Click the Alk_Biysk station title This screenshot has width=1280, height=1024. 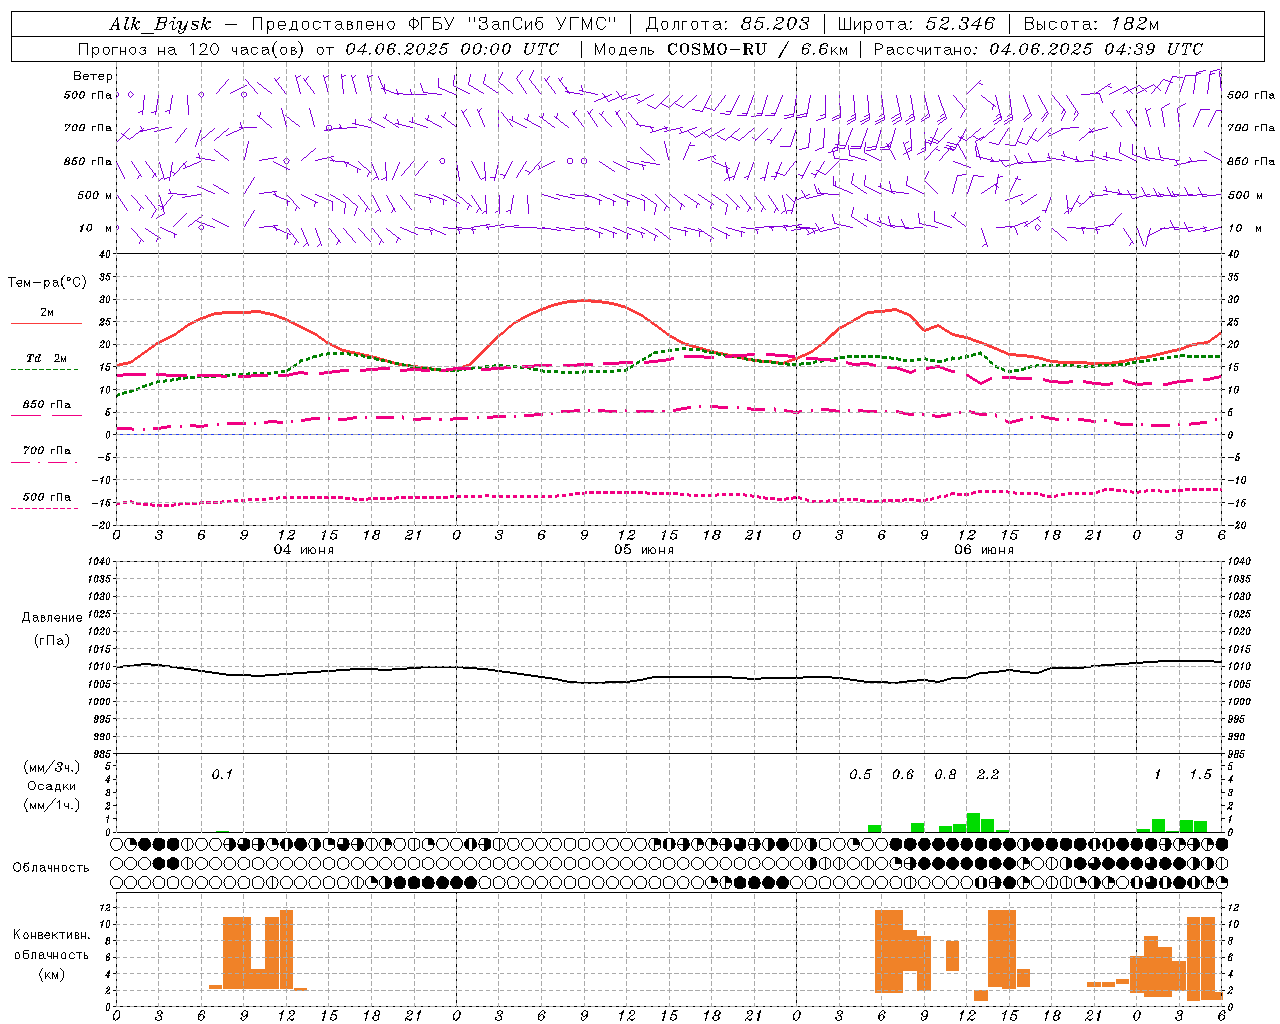pos(160,25)
